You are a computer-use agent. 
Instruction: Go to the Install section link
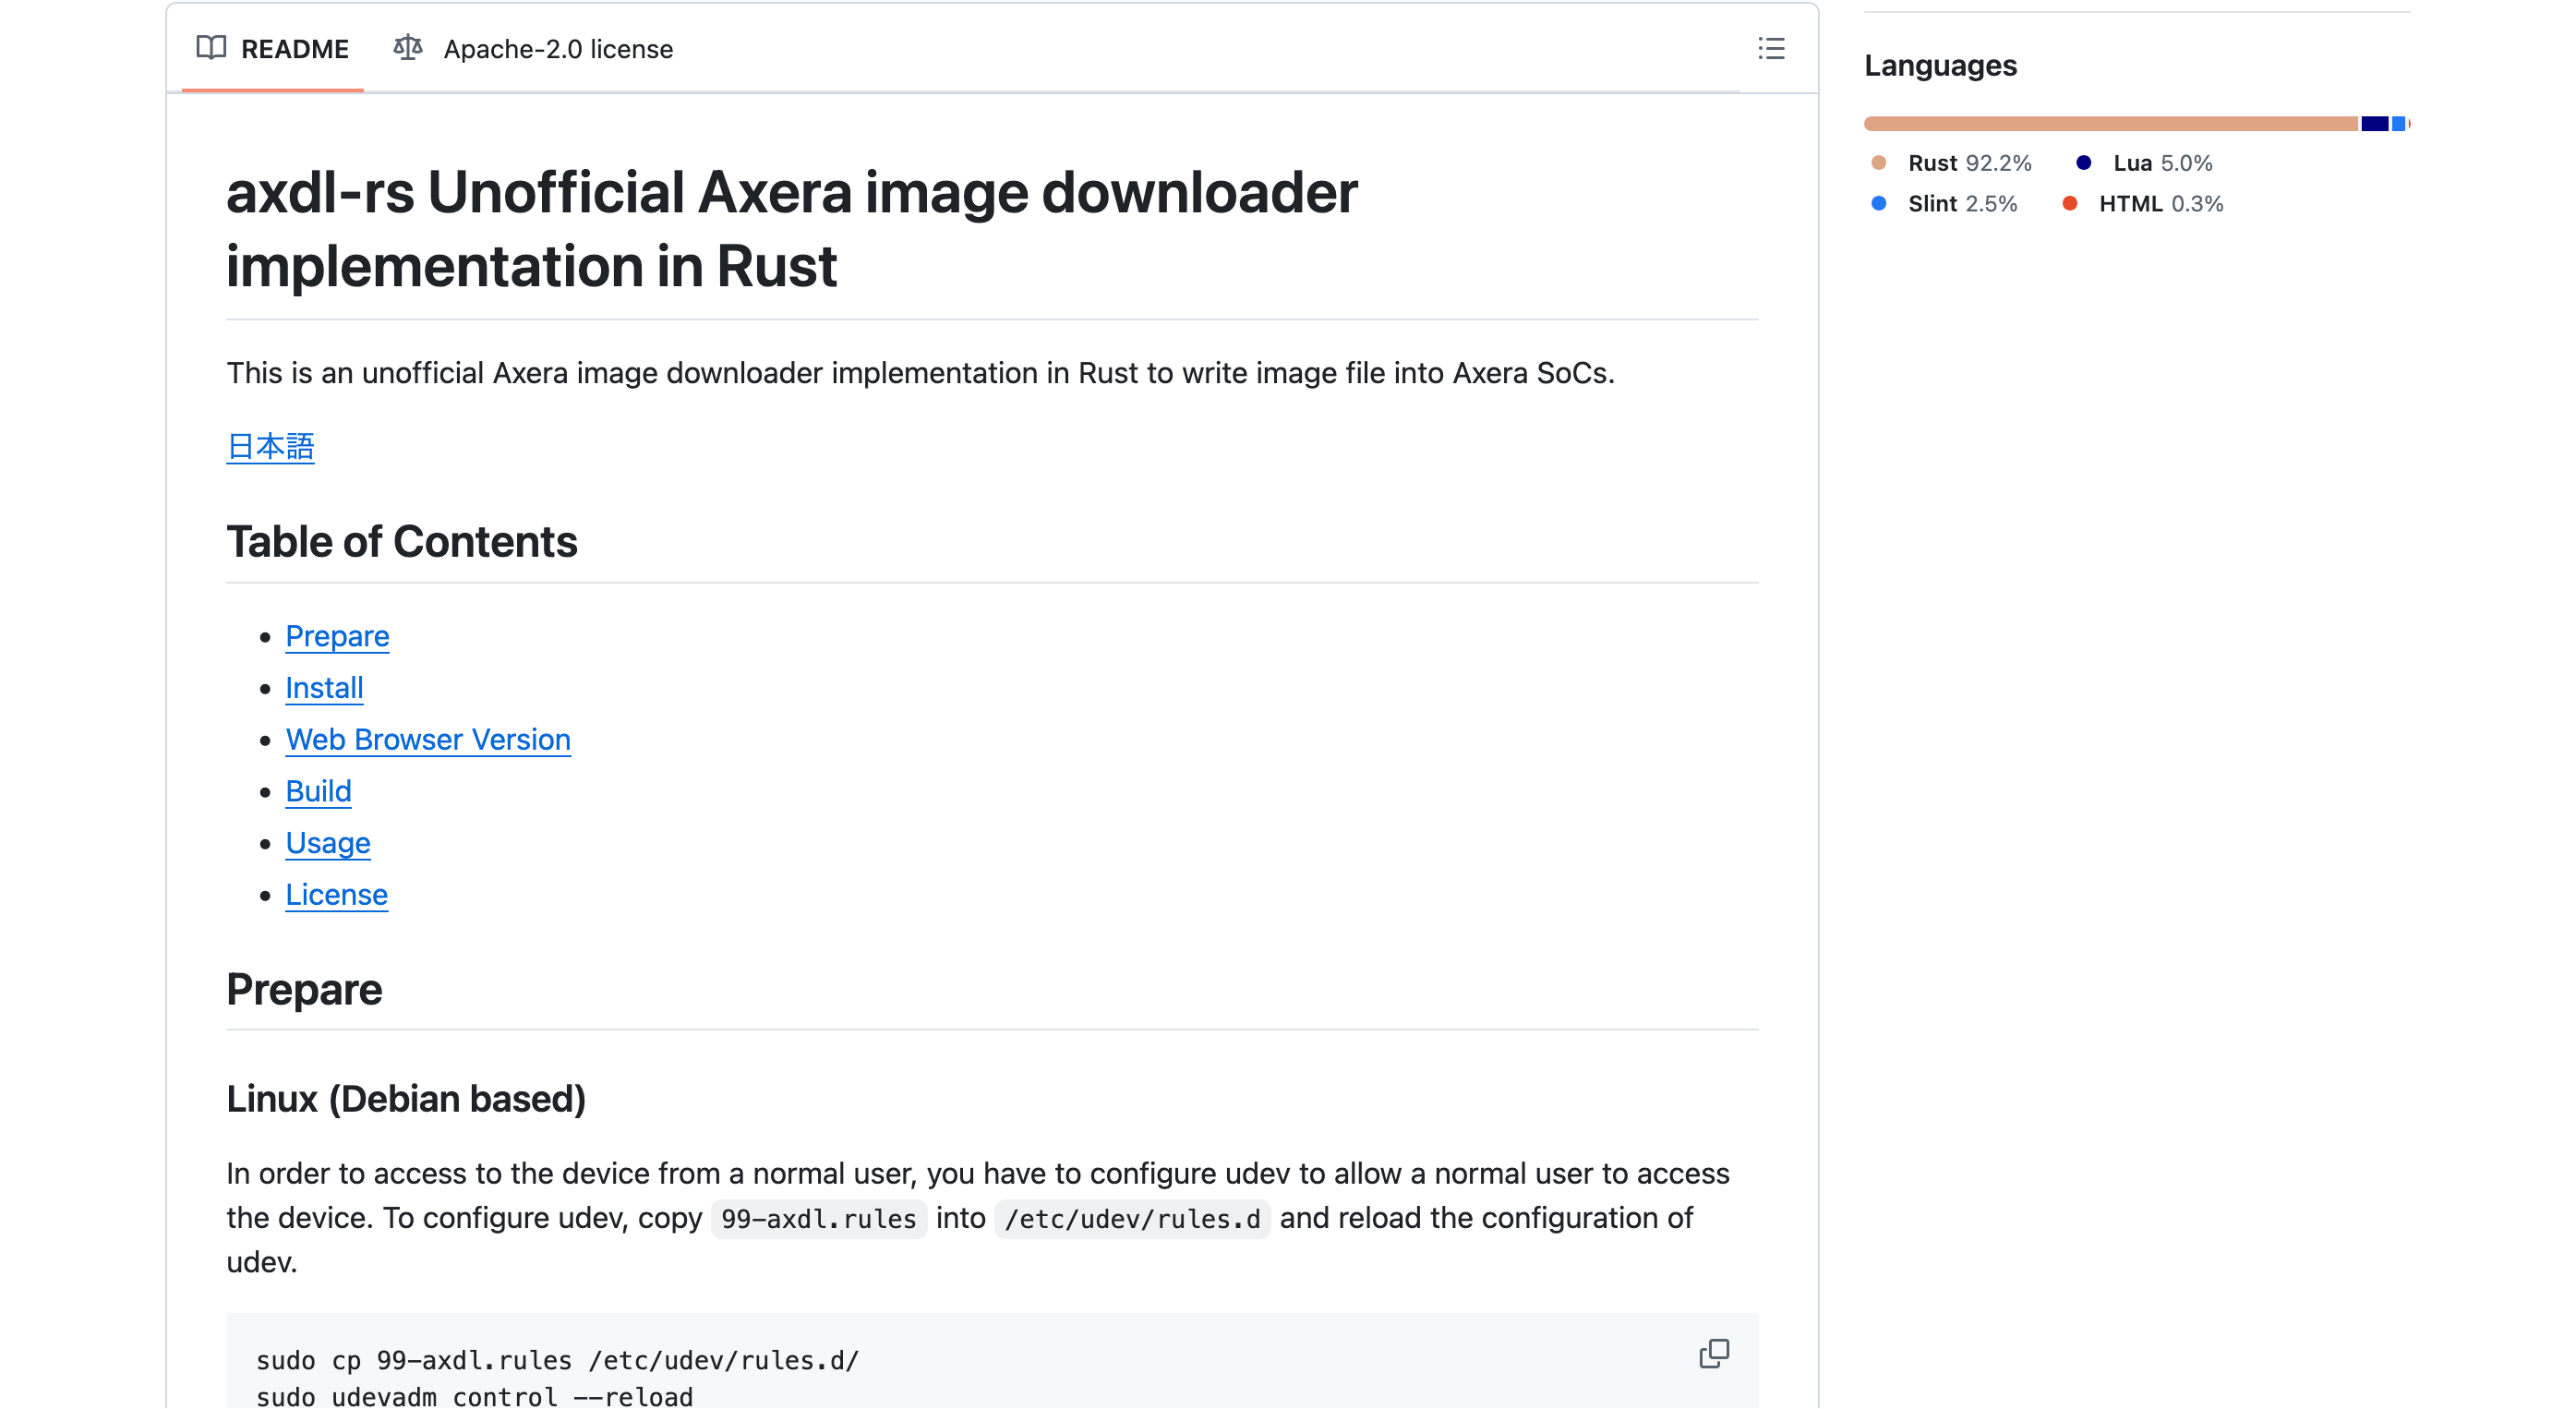(x=324, y=688)
